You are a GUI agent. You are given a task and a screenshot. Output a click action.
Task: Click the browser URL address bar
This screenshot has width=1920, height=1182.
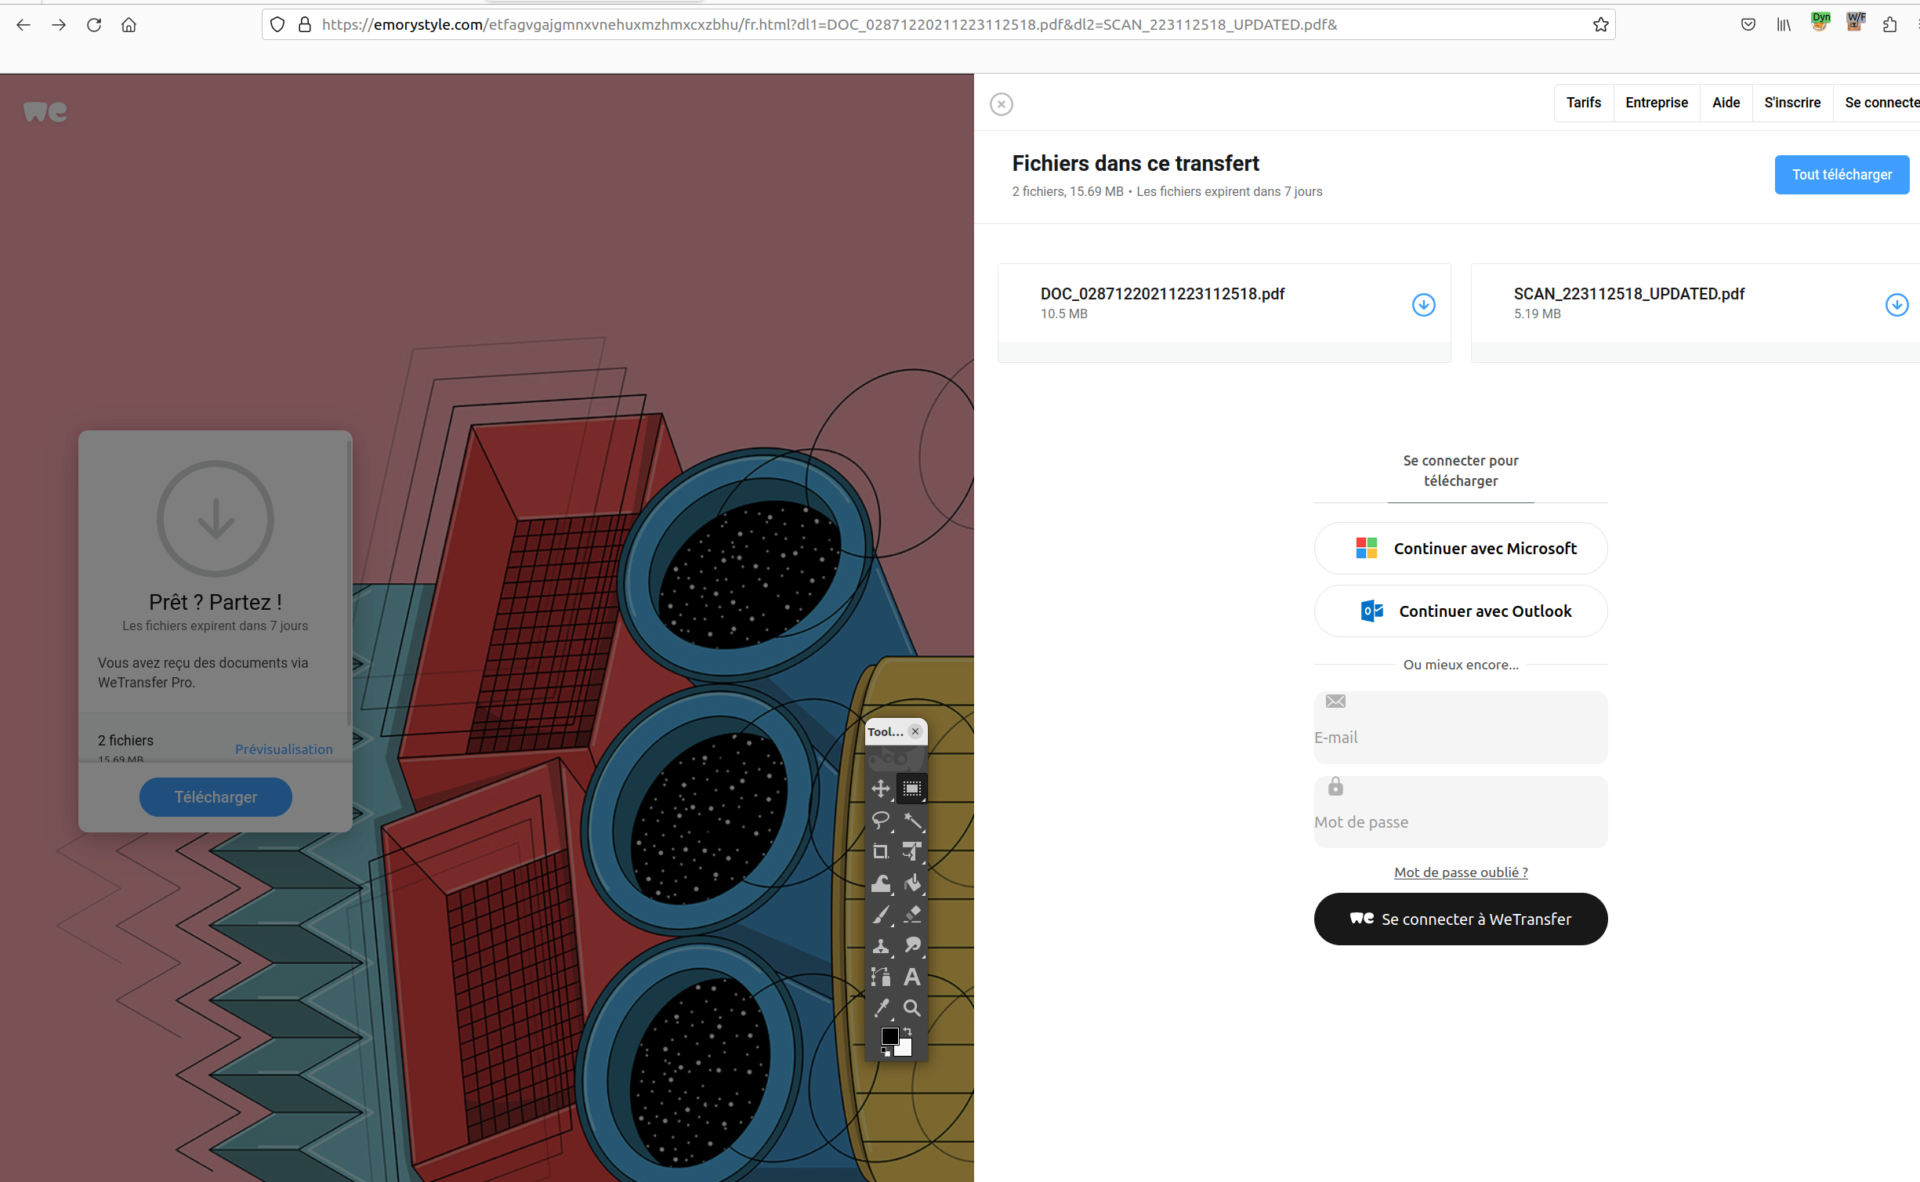point(938,25)
